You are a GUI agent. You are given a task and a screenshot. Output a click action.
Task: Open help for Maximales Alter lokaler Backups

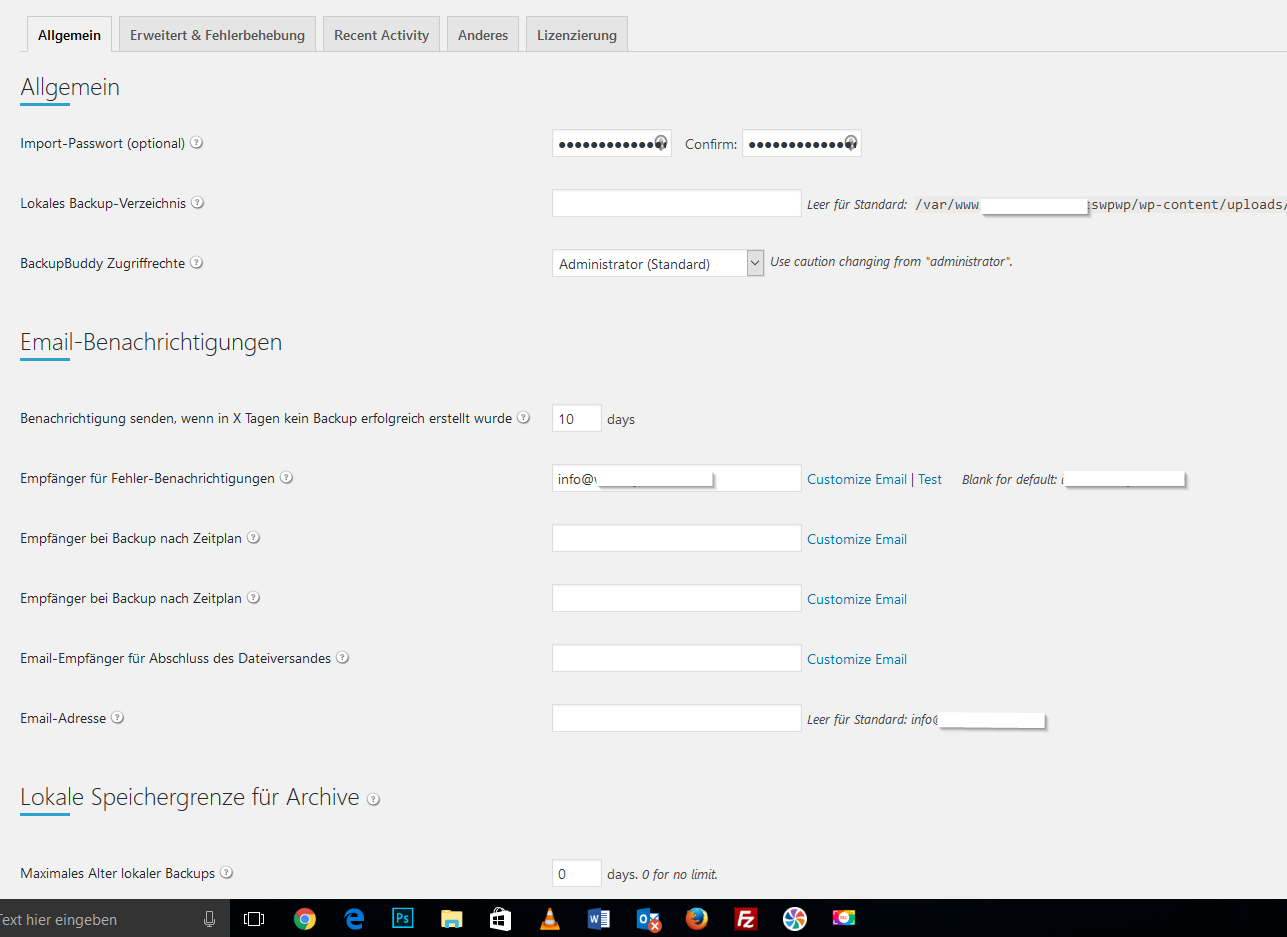(226, 873)
